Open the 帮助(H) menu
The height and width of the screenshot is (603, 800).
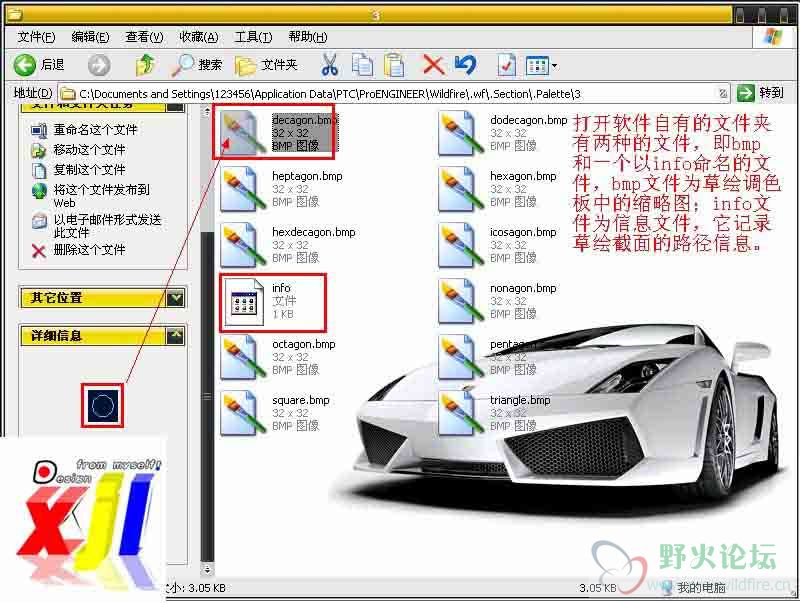[x=308, y=37]
